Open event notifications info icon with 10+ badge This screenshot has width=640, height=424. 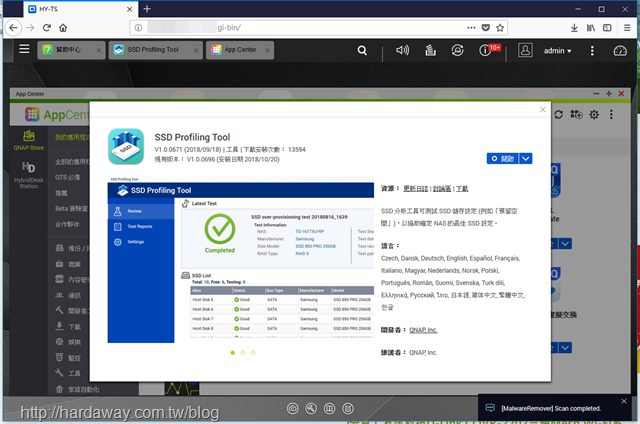click(x=486, y=50)
